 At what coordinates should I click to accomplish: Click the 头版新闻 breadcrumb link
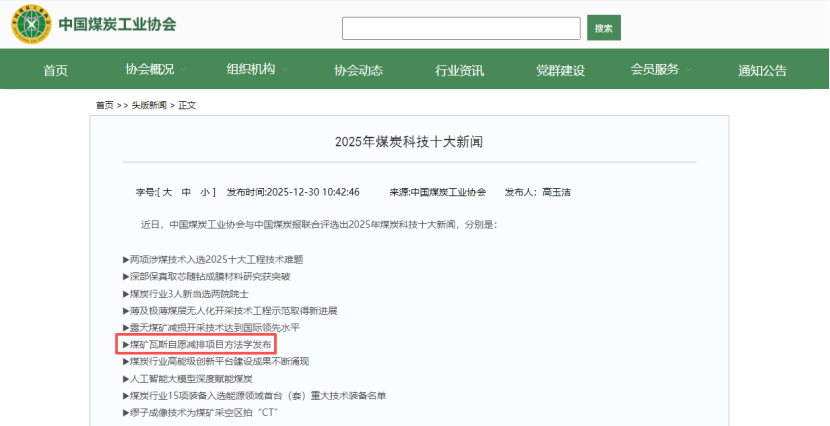149,105
